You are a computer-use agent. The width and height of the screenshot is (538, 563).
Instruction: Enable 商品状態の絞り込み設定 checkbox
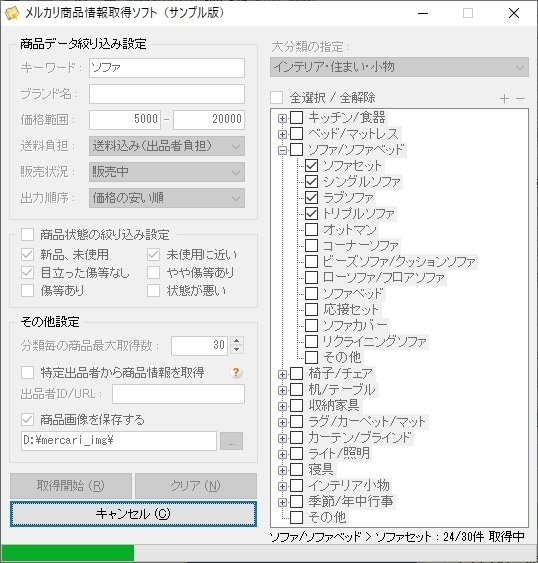click(x=27, y=235)
